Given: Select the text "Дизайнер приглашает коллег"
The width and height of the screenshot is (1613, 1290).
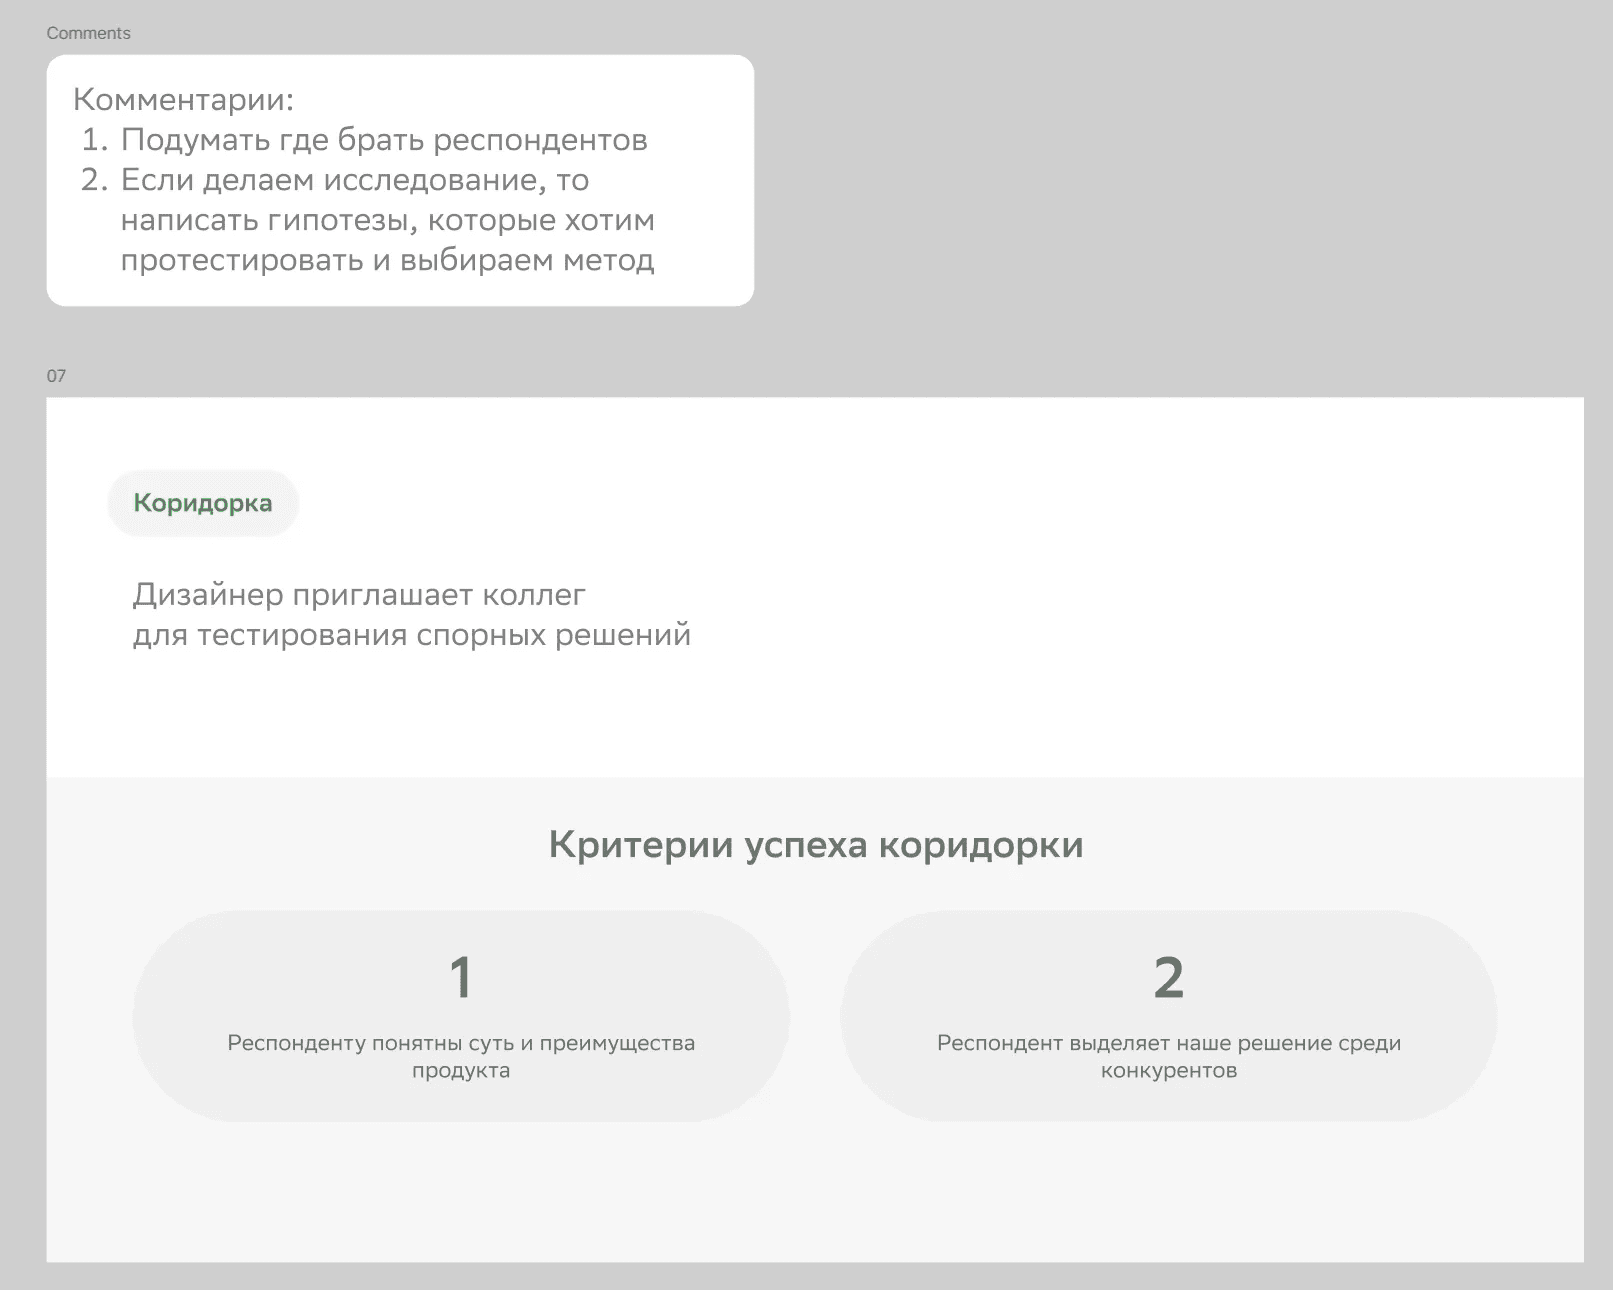Looking at the screenshot, I should click(359, 595).
